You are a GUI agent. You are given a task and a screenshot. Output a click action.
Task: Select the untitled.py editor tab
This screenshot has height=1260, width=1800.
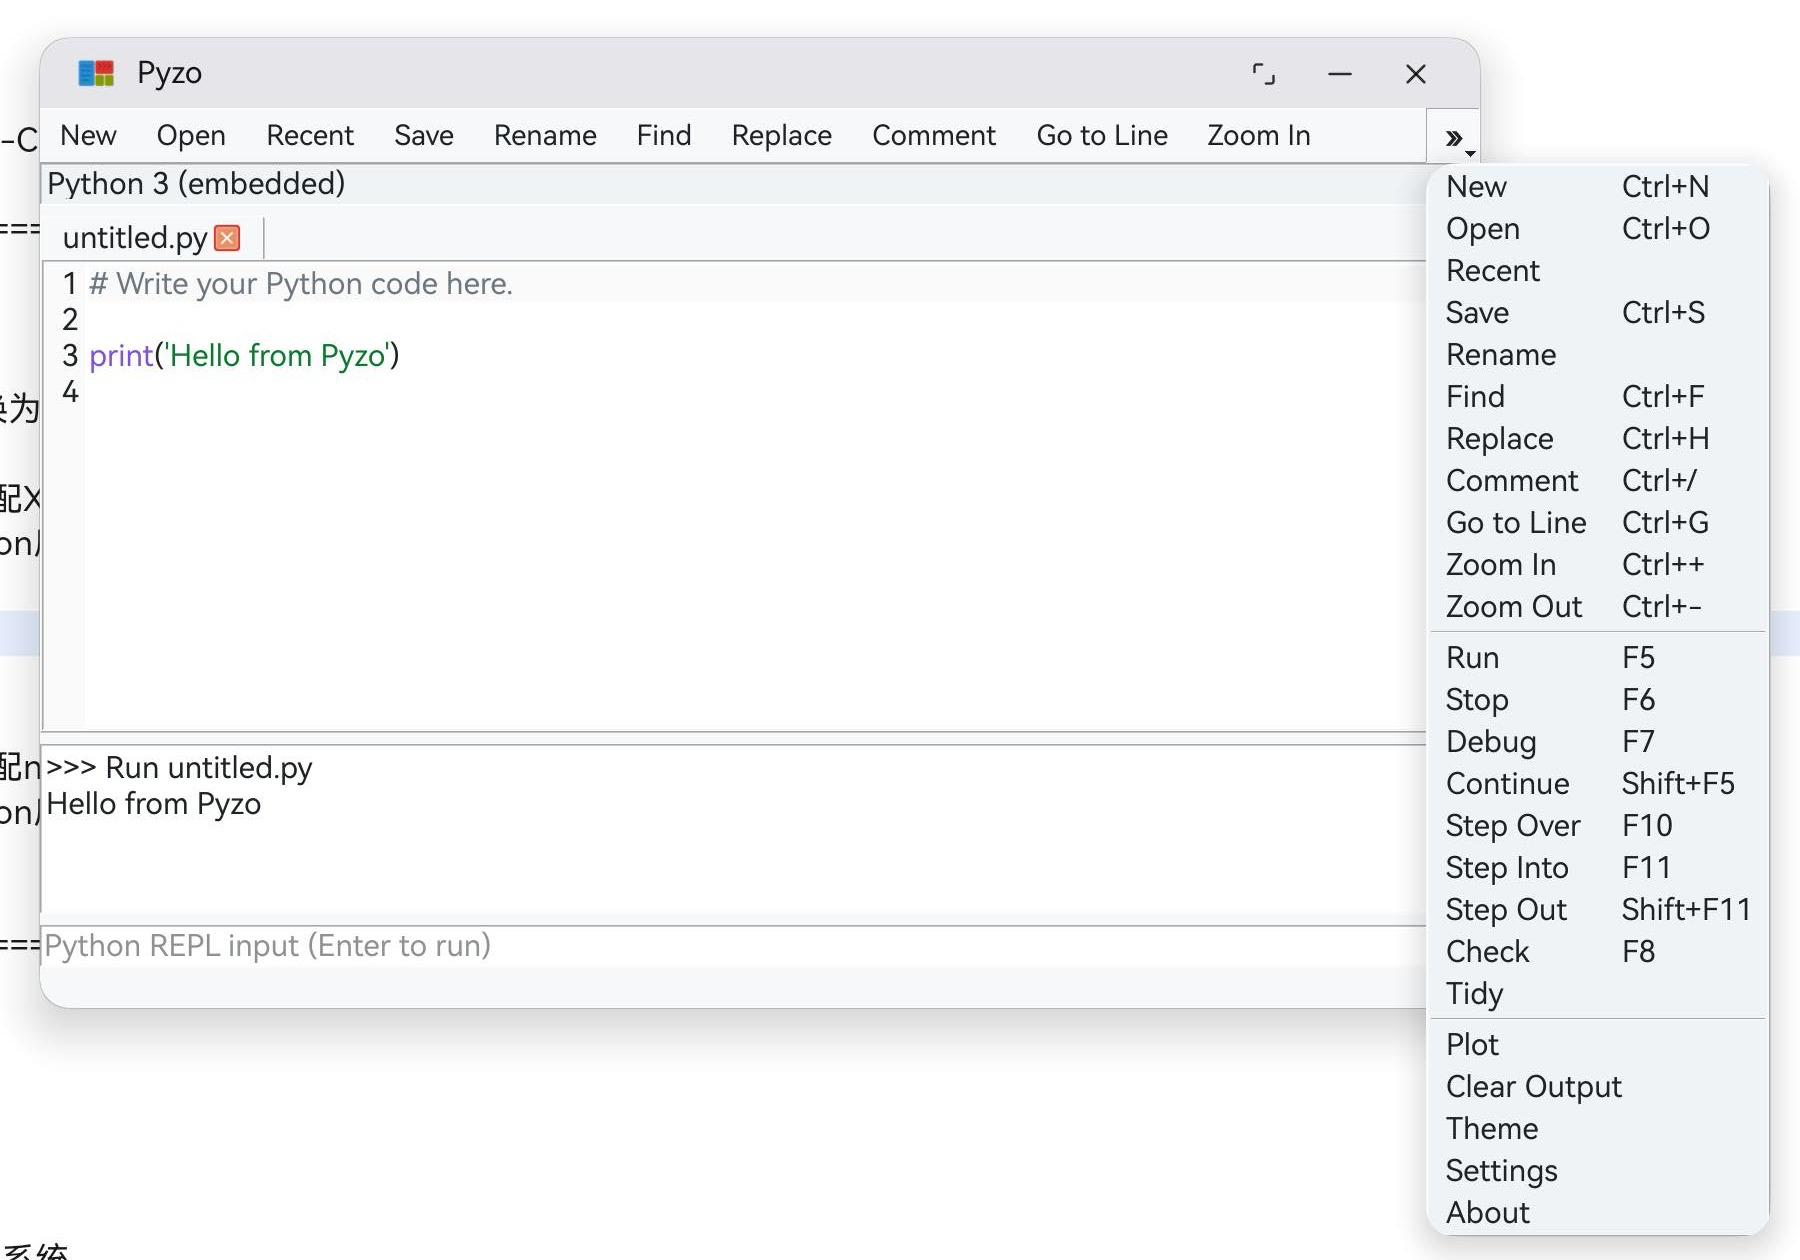tap(135, 238)
